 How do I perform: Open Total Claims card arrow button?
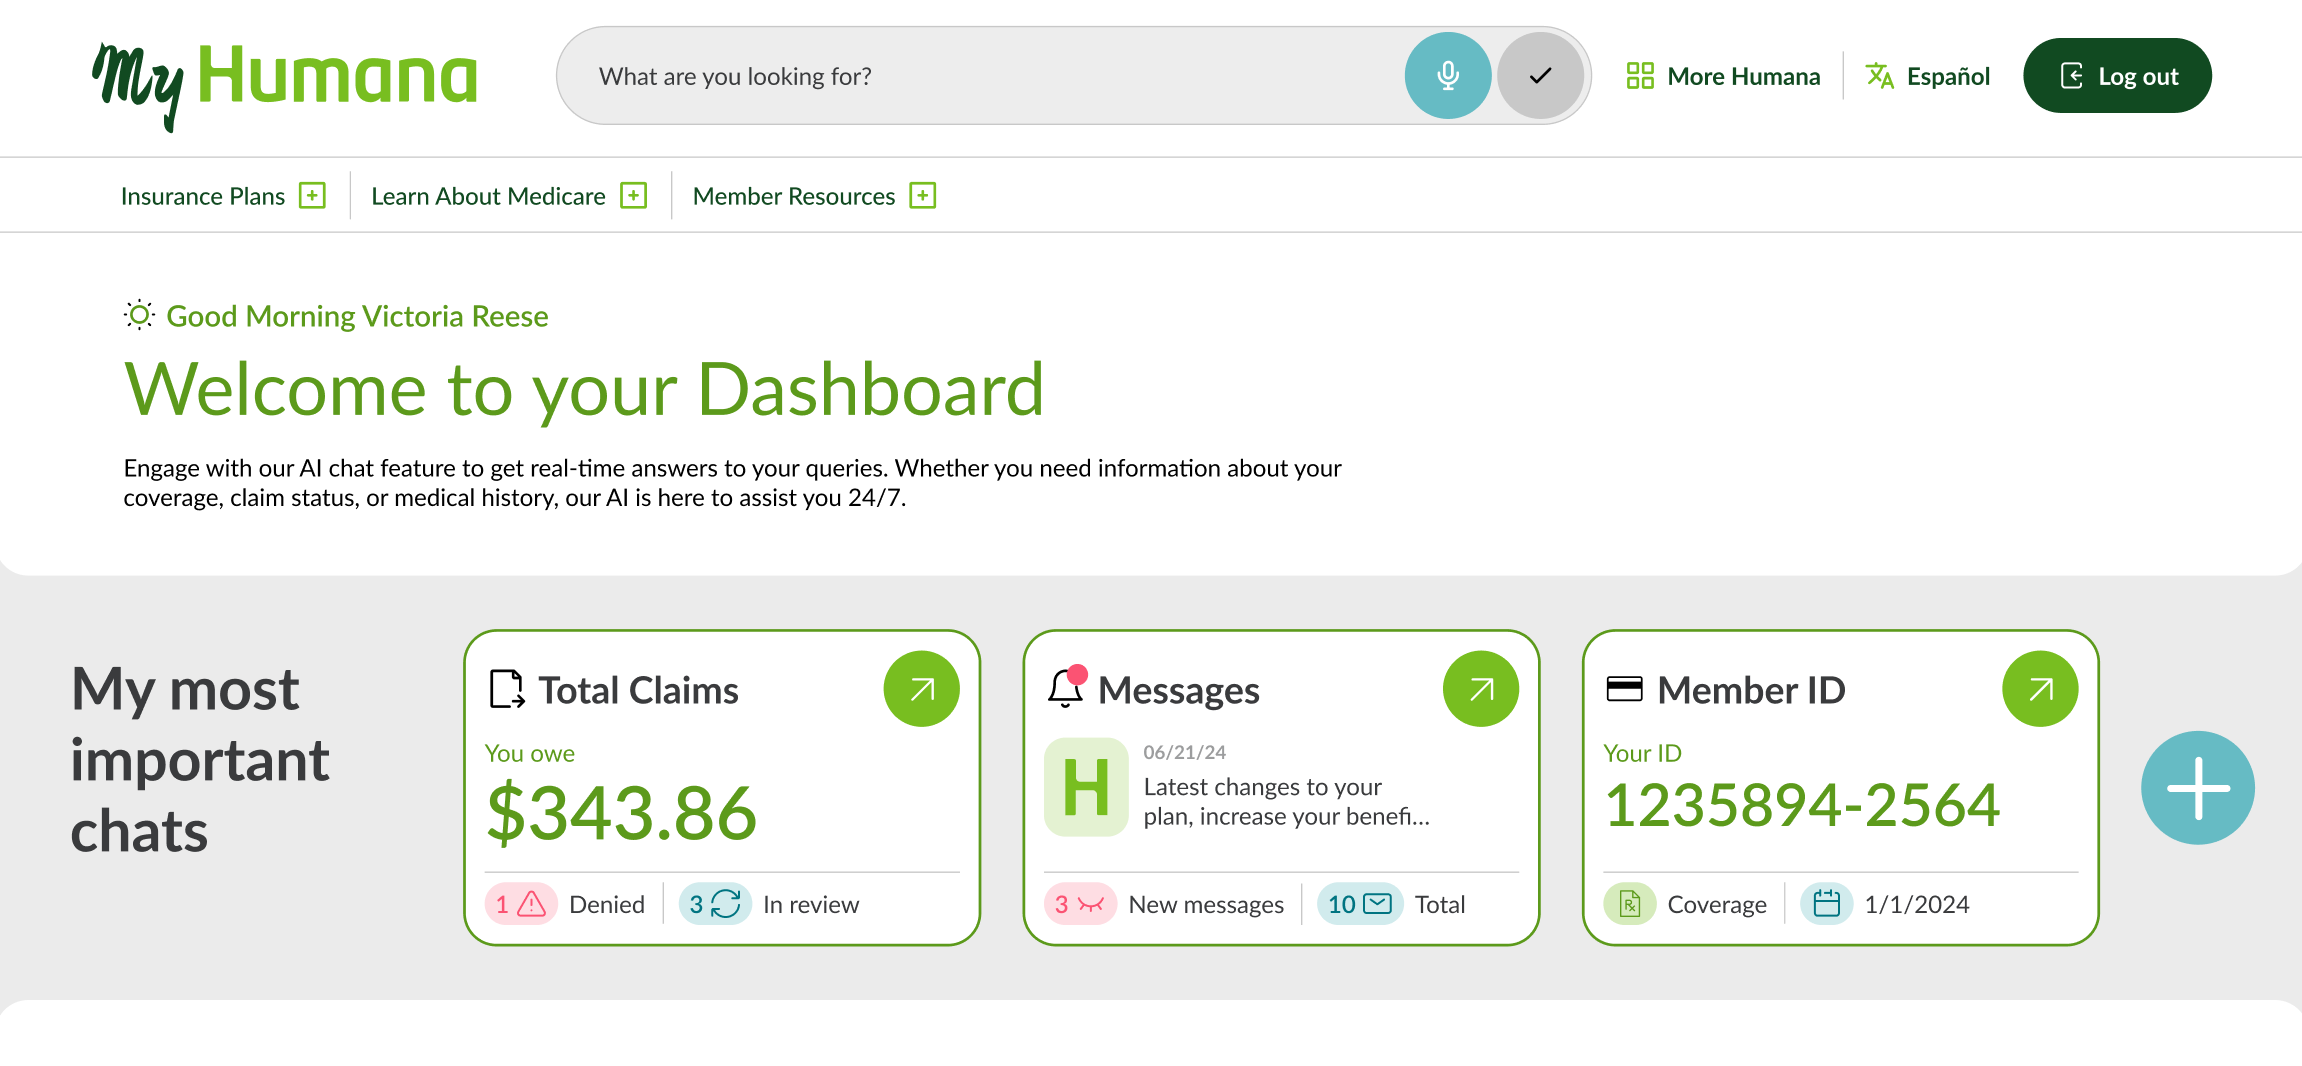pyautogui.click(x=921, y=689)
